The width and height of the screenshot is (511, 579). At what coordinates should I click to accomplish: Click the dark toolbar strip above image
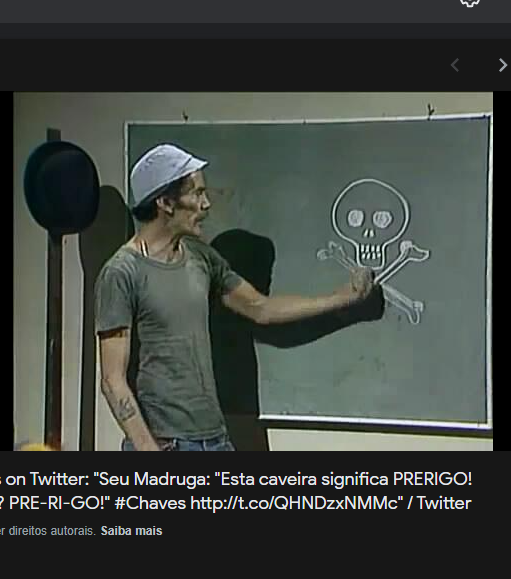pos(256,31)
